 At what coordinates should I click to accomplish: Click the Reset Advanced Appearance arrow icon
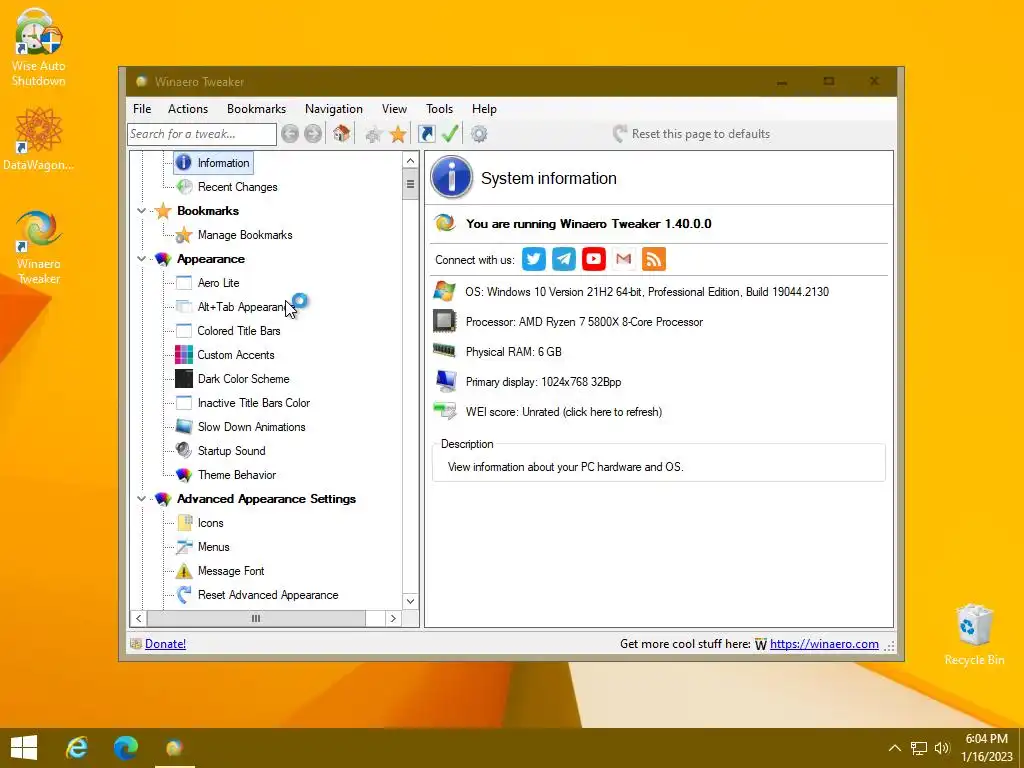tap(184, 595)
